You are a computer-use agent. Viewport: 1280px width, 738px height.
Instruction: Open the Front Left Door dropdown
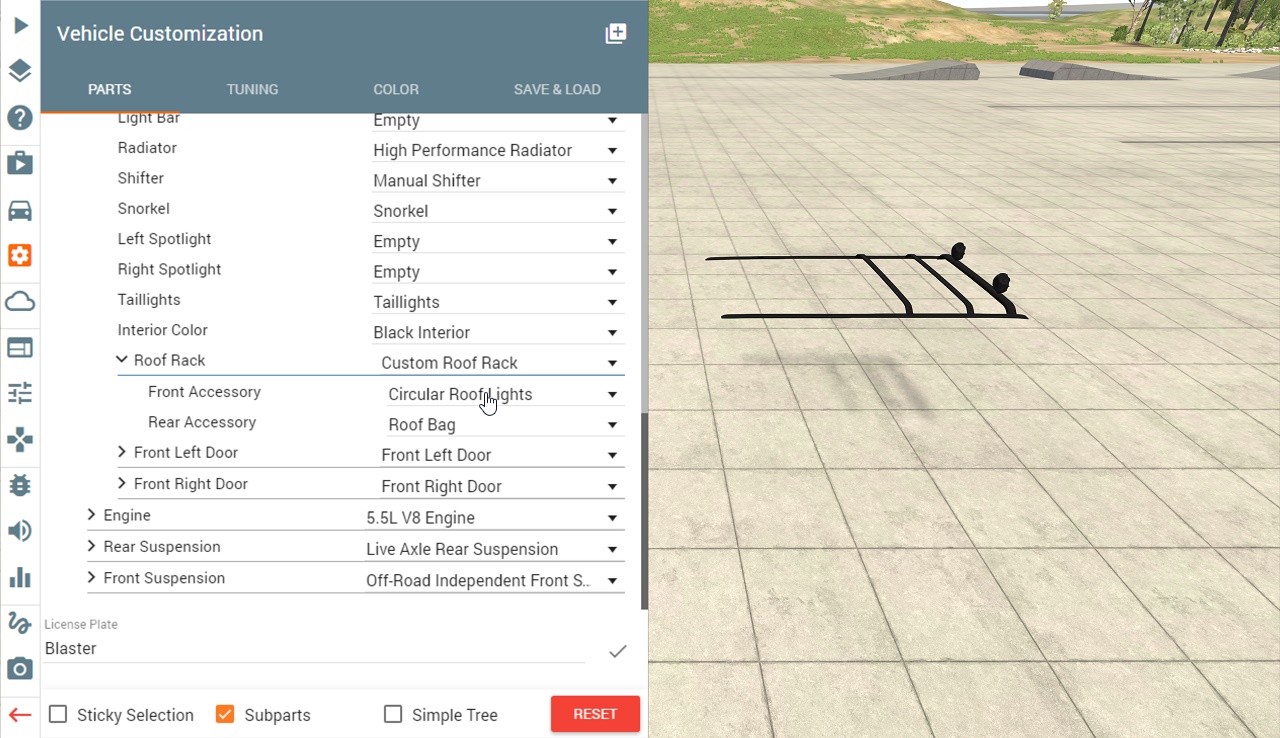(502, 455)
